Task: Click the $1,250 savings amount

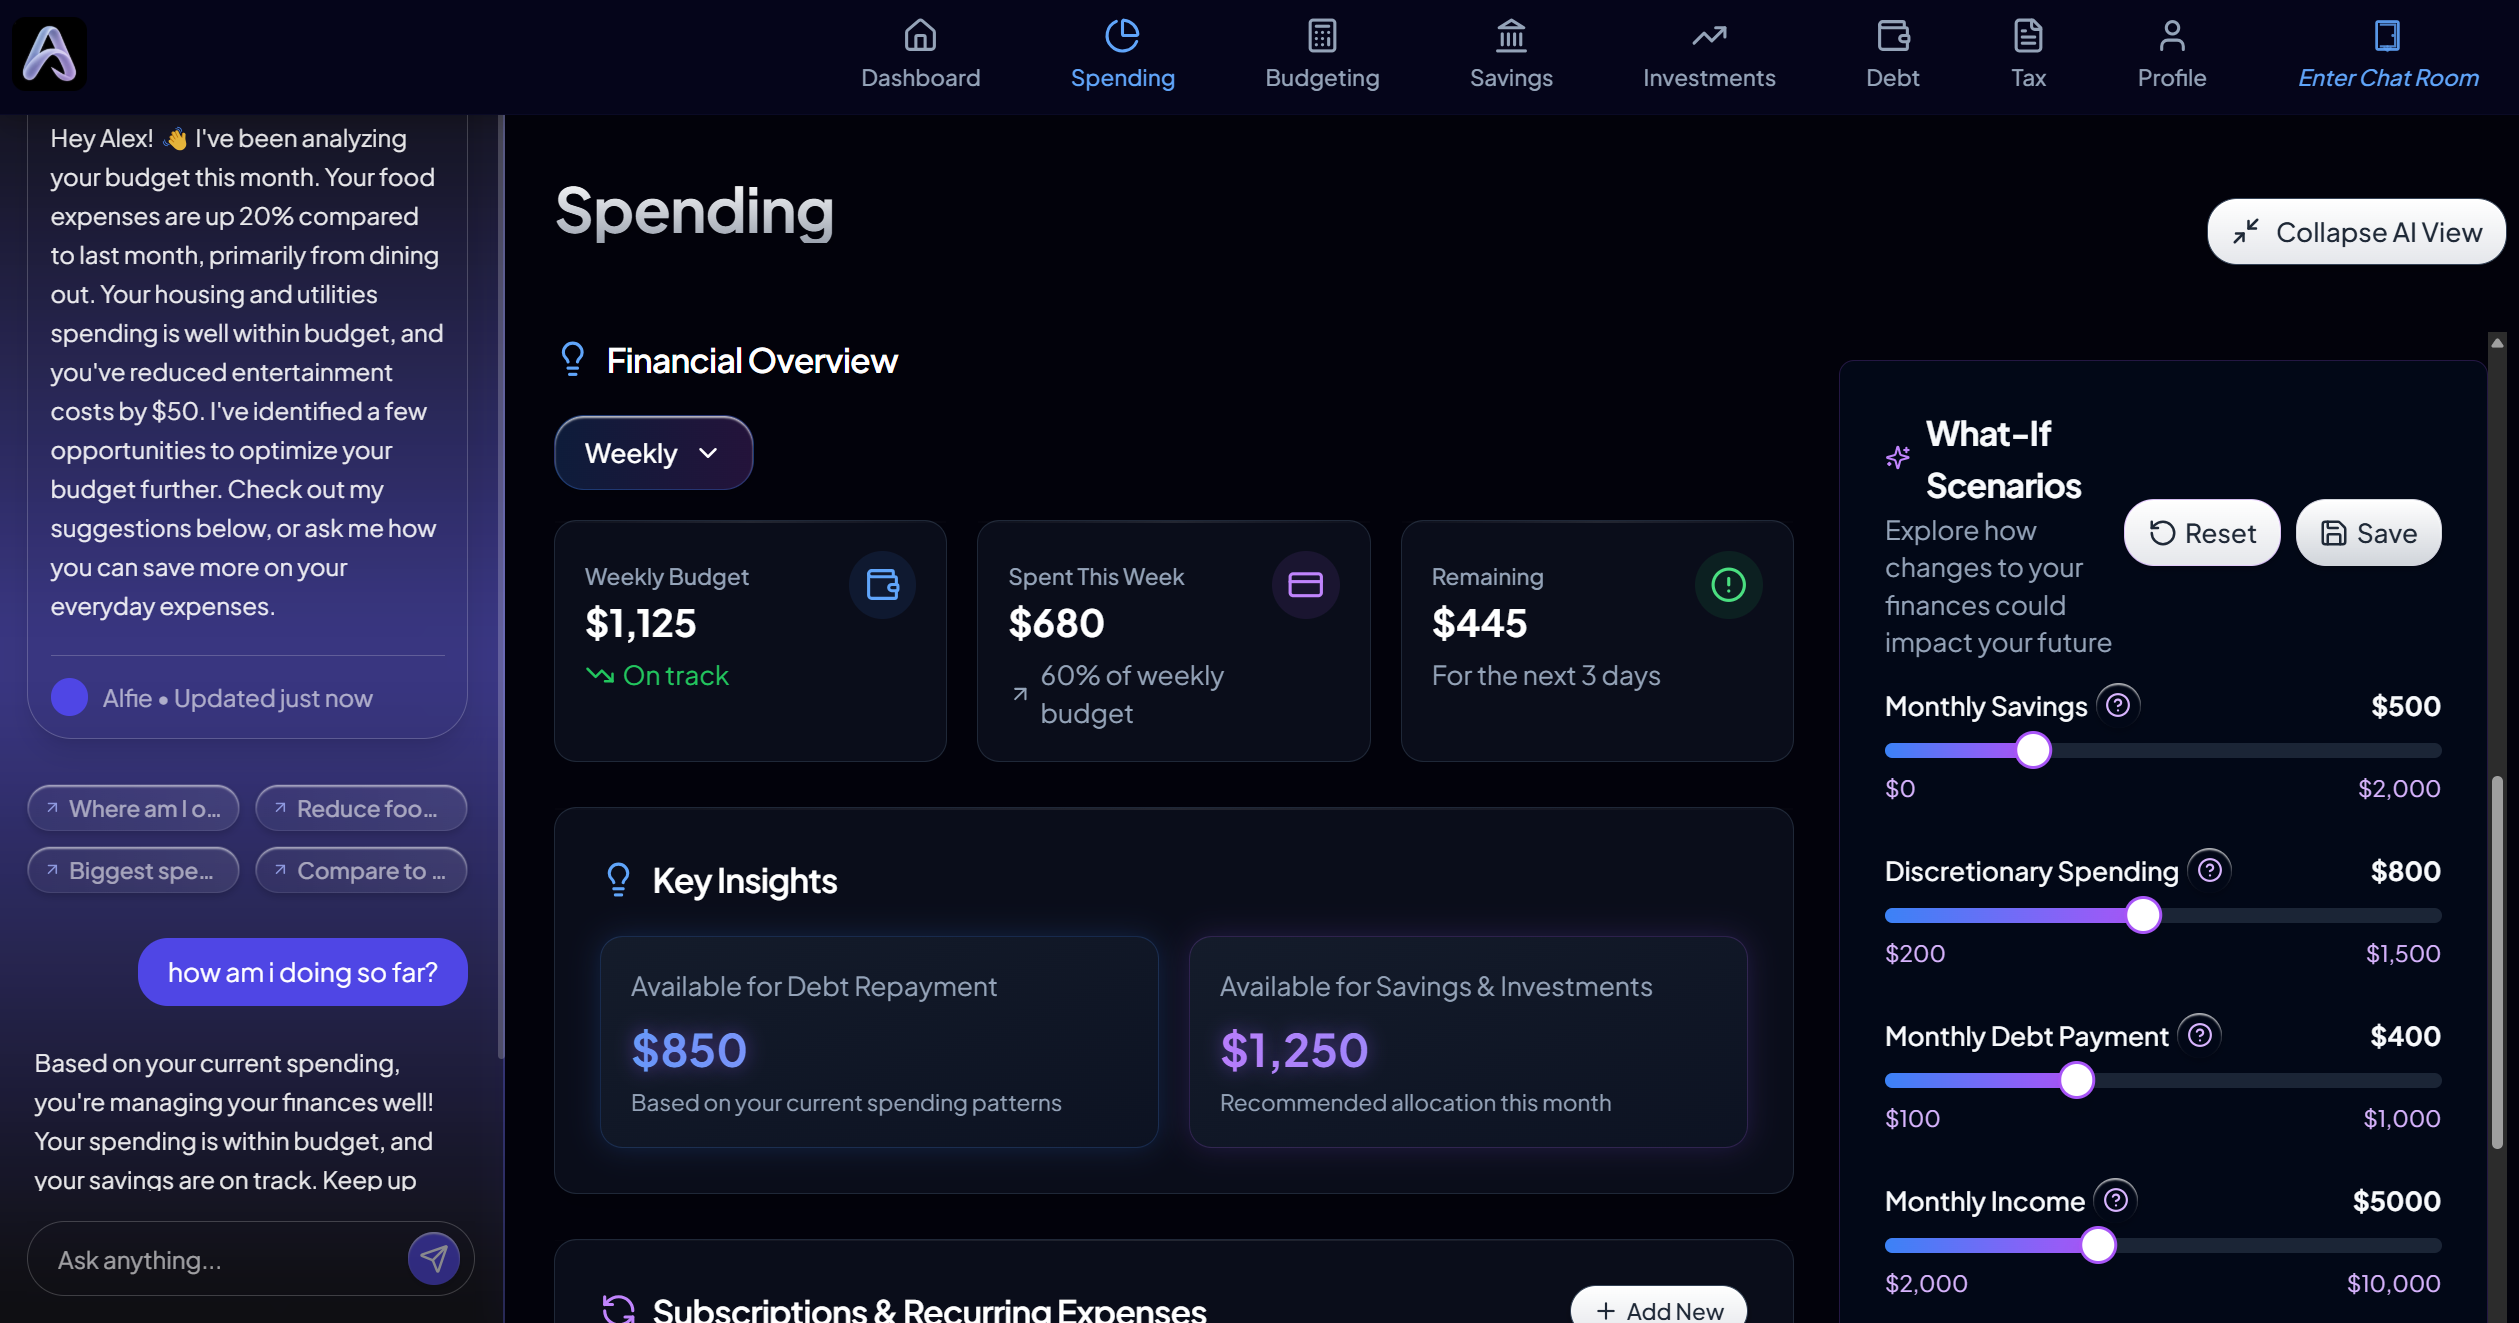Action: pyautogui.click(x=1293, y=1050)
